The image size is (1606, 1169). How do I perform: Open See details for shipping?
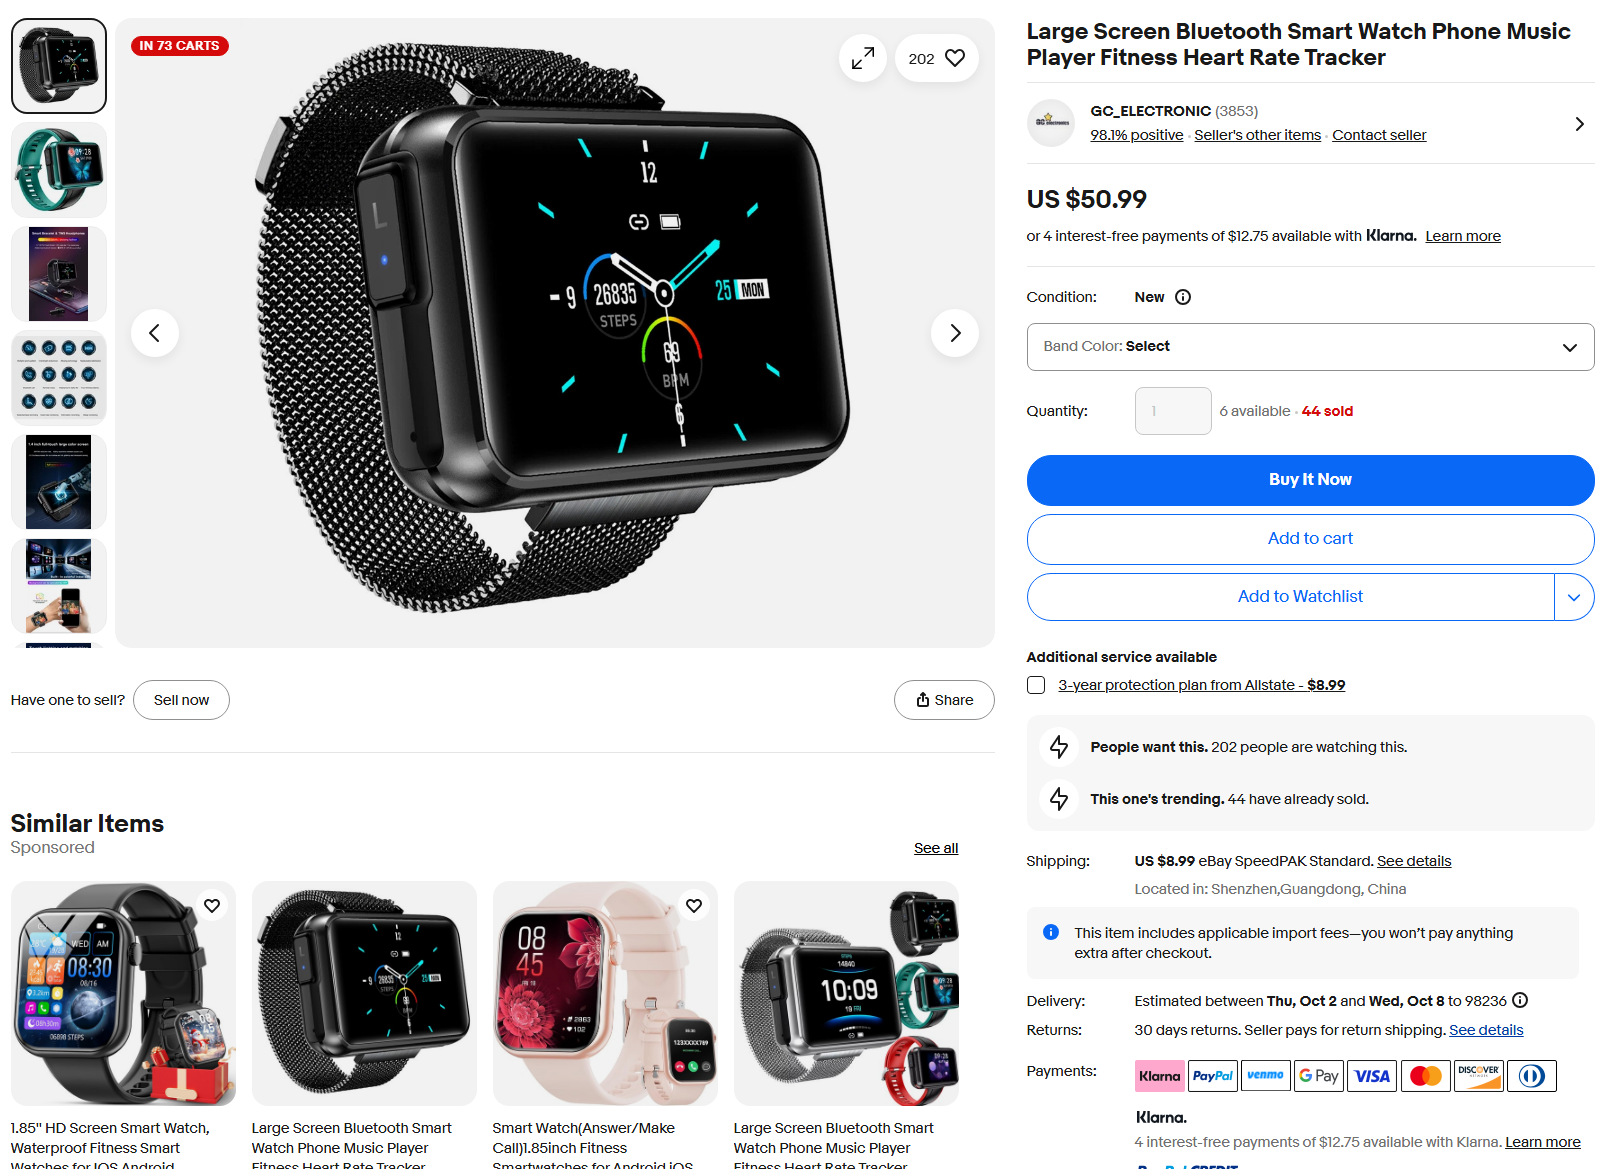tap(1413, 861)
